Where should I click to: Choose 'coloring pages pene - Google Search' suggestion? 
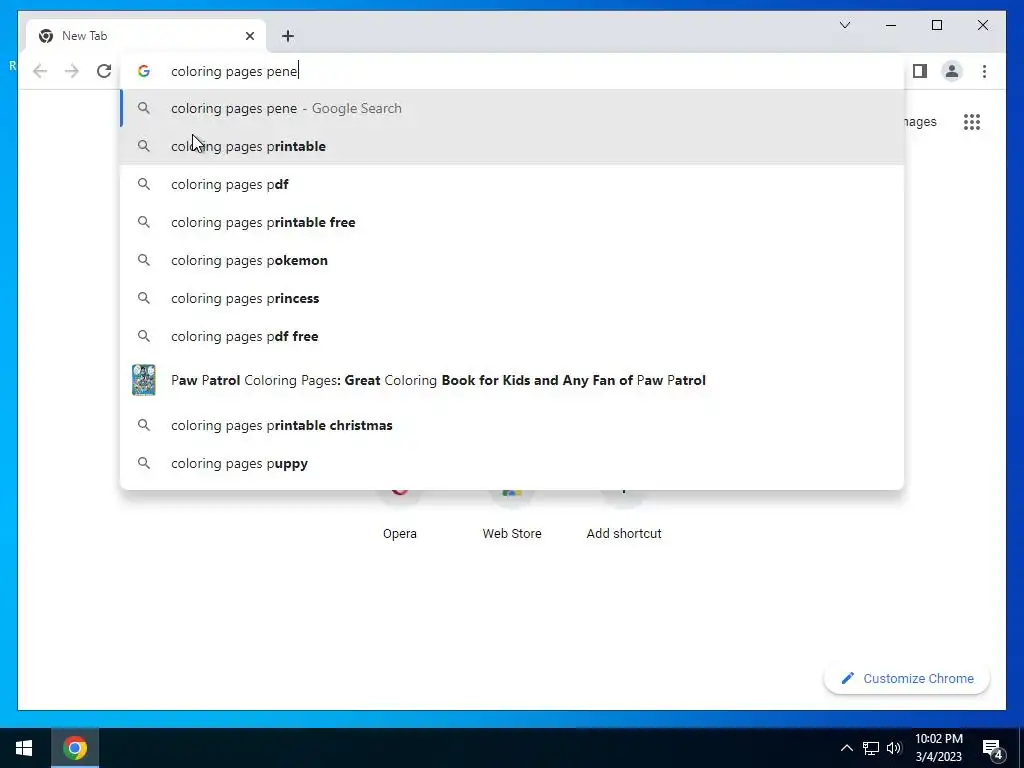pyautogui.click(x=513, y=108)
